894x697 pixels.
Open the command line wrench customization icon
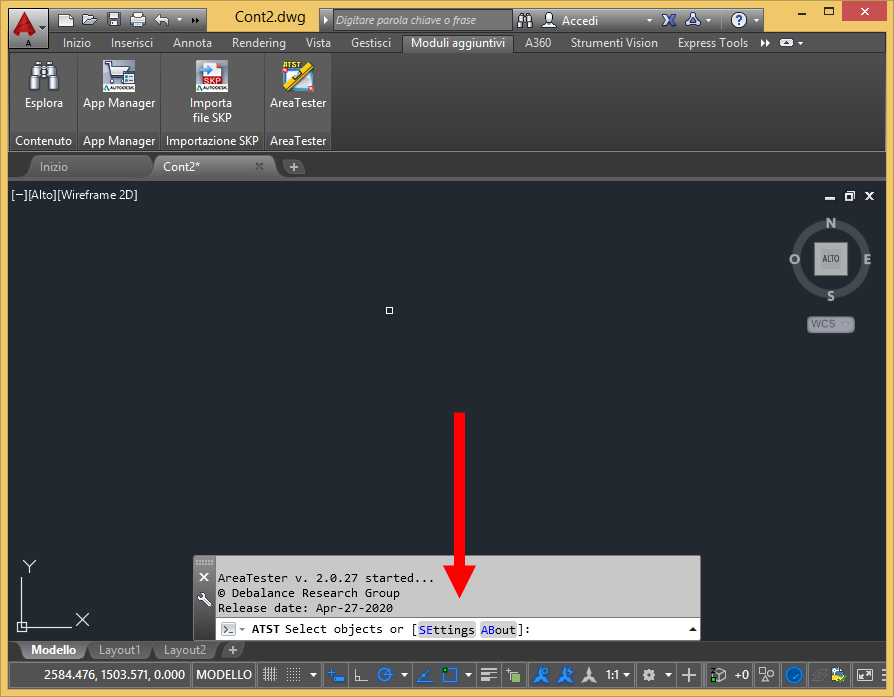click(x=204, y=599)
